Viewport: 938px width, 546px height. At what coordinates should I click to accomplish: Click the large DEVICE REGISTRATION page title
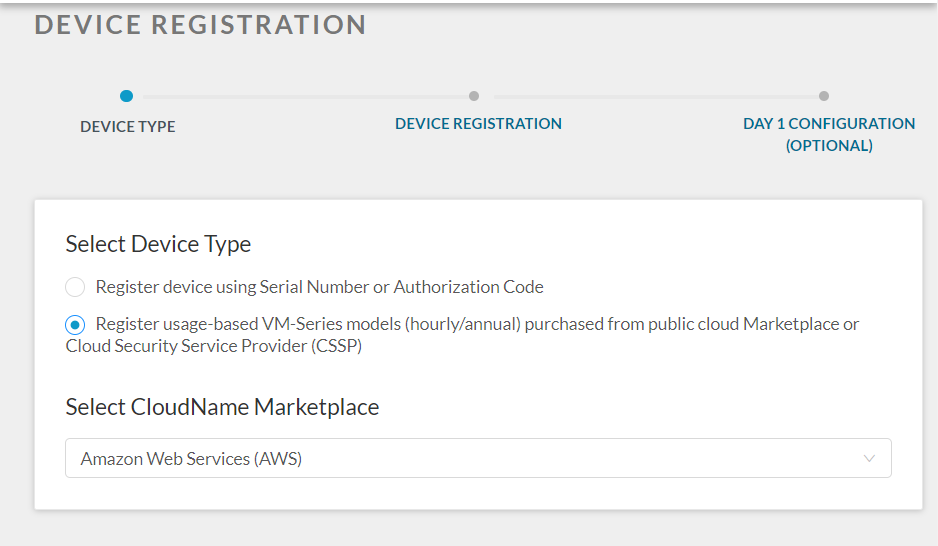pyautogui.click(x=200, y=25)
